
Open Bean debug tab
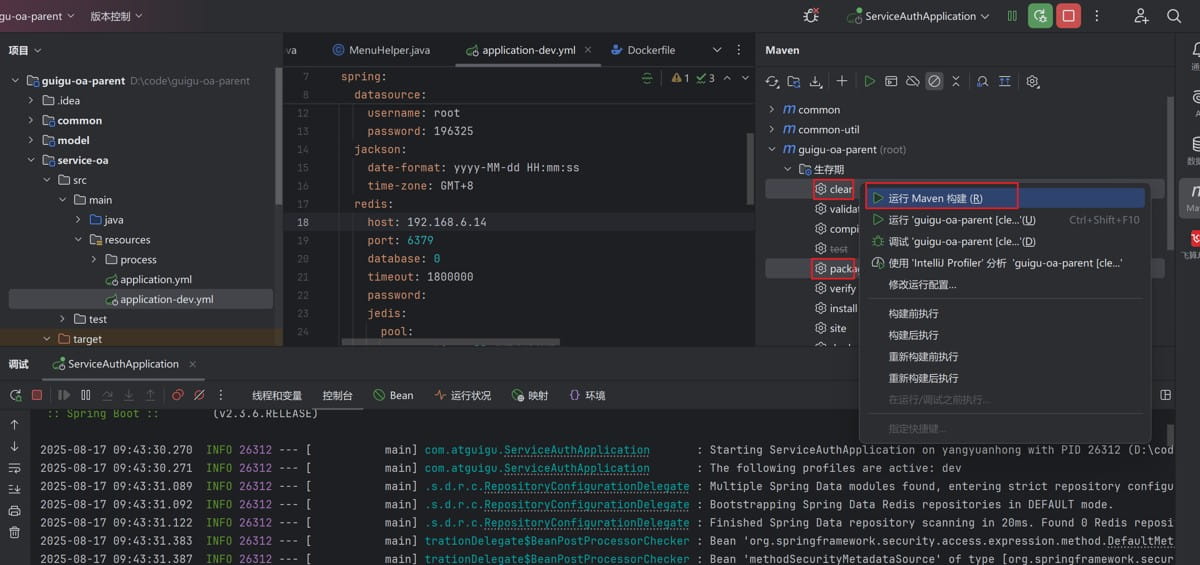click(x=392, y=395)
